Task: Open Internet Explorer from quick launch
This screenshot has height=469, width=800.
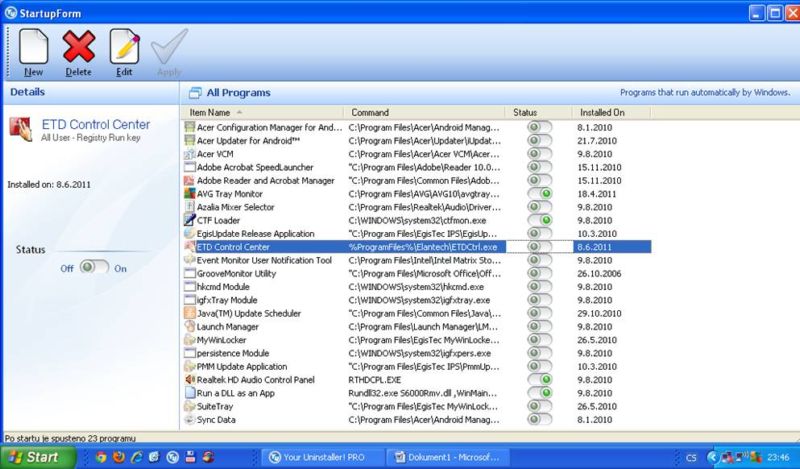Action: (x=137, y=457)
